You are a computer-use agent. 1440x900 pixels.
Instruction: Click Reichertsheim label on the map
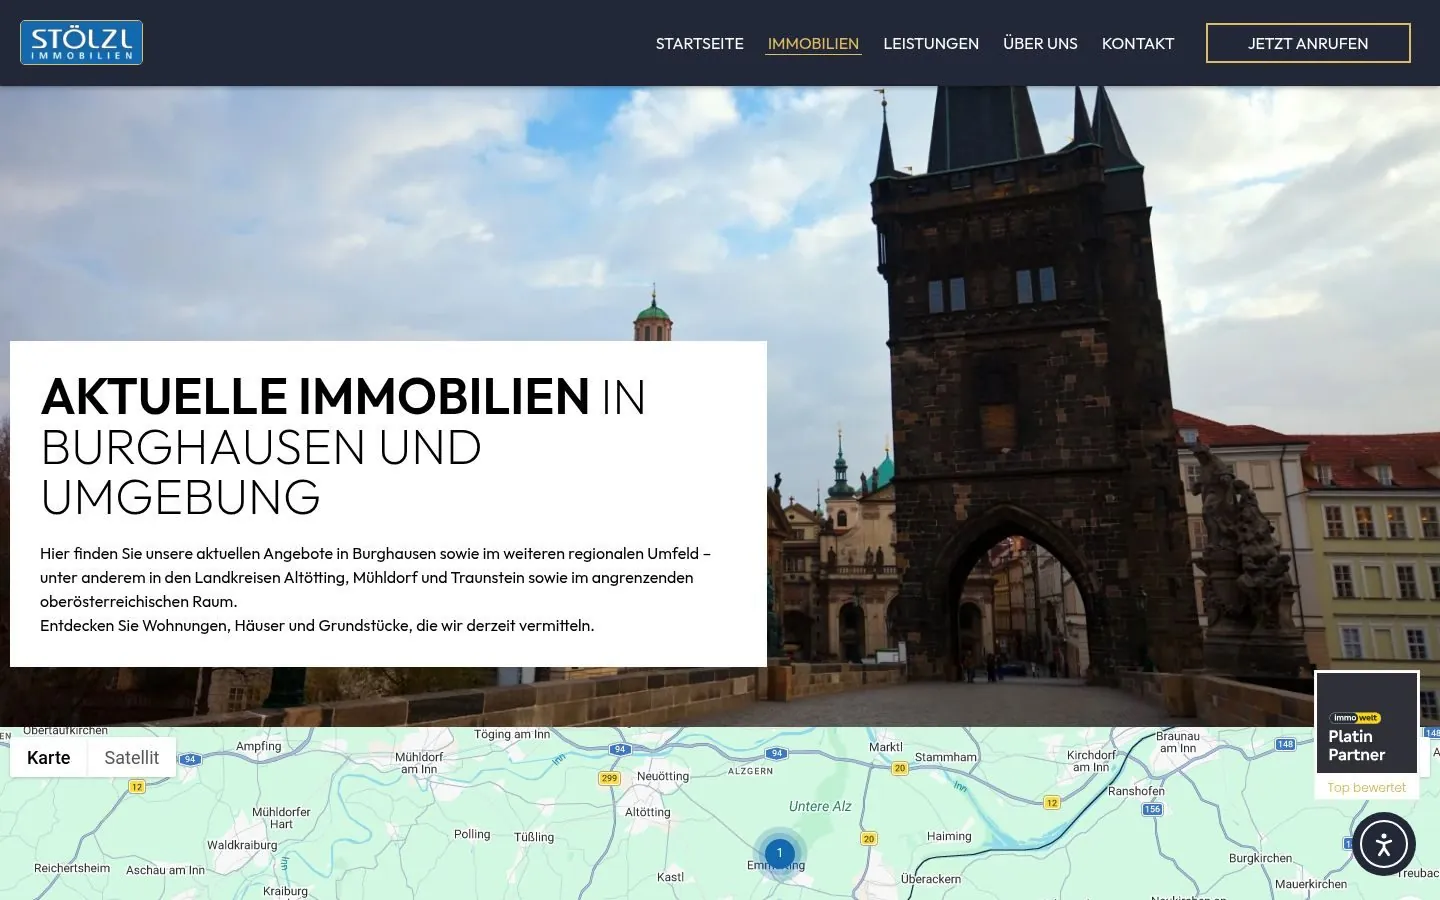[72, 868]
